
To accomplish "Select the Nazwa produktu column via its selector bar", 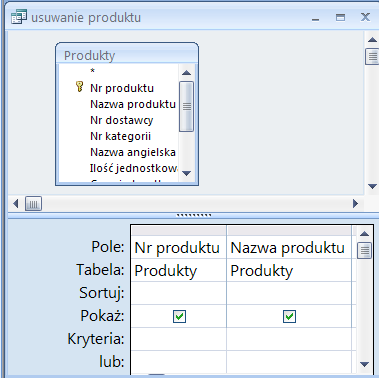I will click(289, 231).
